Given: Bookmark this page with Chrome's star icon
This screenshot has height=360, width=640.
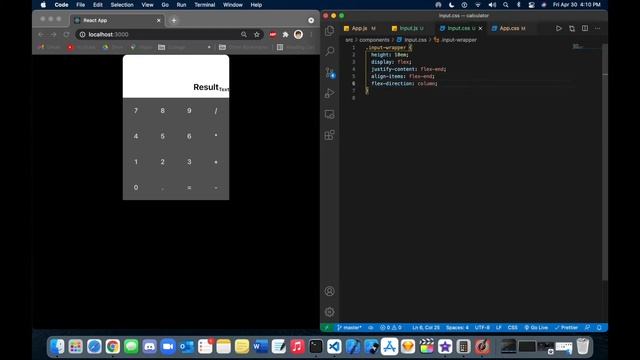Looking at the screenshot, I should [257, 35].
